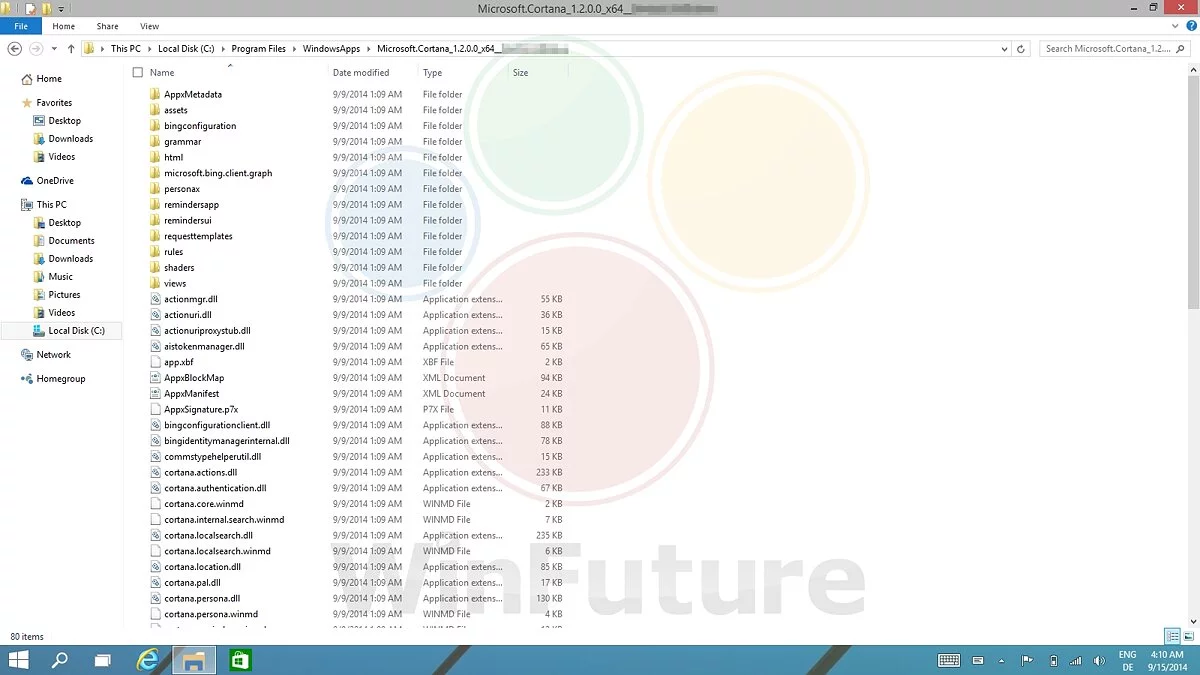This screenshot has height=675, width=1200.
Task: Open the touch keyboard tray icon
Action: click(949, 660)
